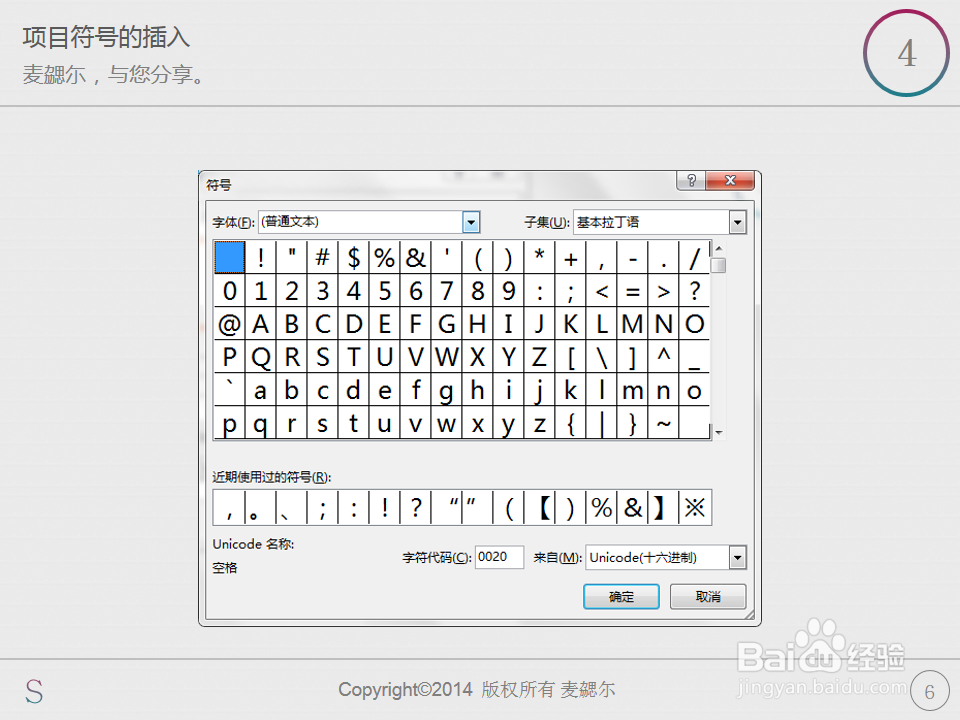Screen dimensions: 960x720
Task: Select ※ from the recently used symbols
Action: (x=694, y=507)
